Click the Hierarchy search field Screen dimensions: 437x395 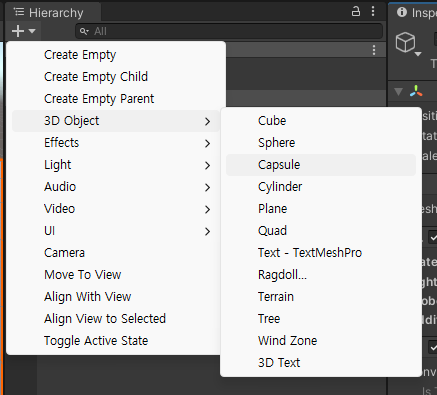(229, 31)
